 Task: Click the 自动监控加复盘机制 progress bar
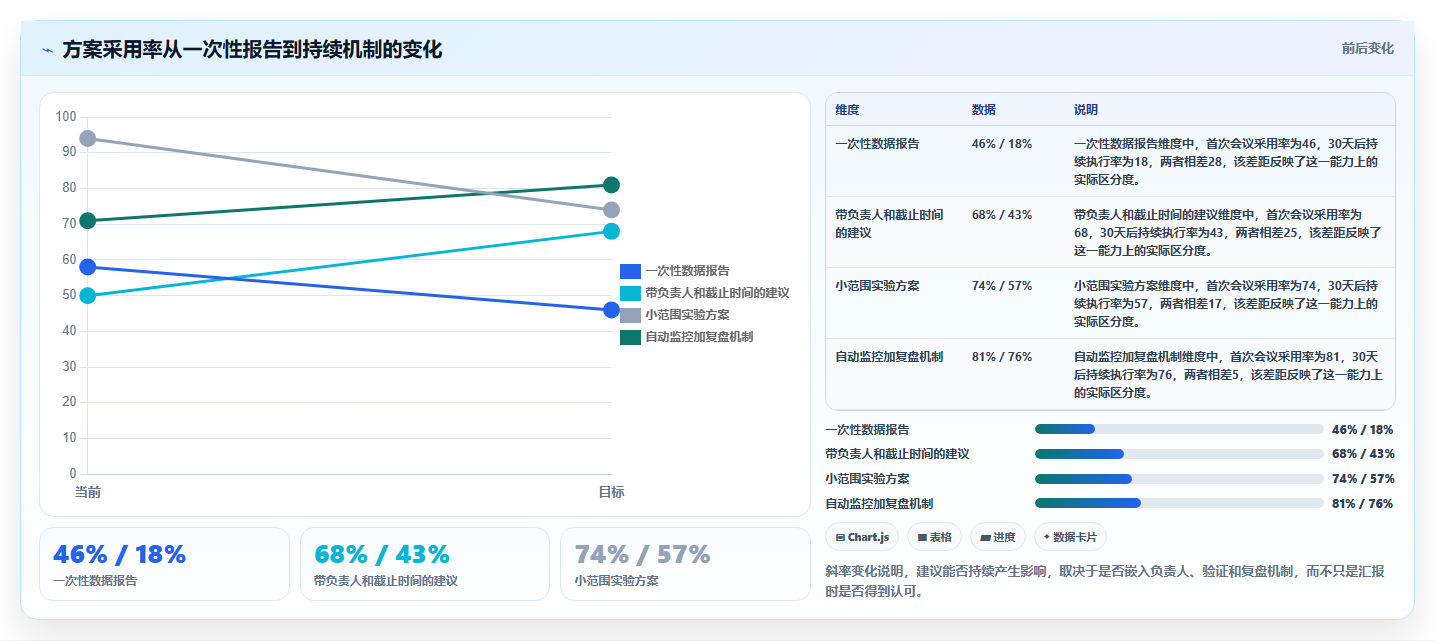[x=1179, y=504]
